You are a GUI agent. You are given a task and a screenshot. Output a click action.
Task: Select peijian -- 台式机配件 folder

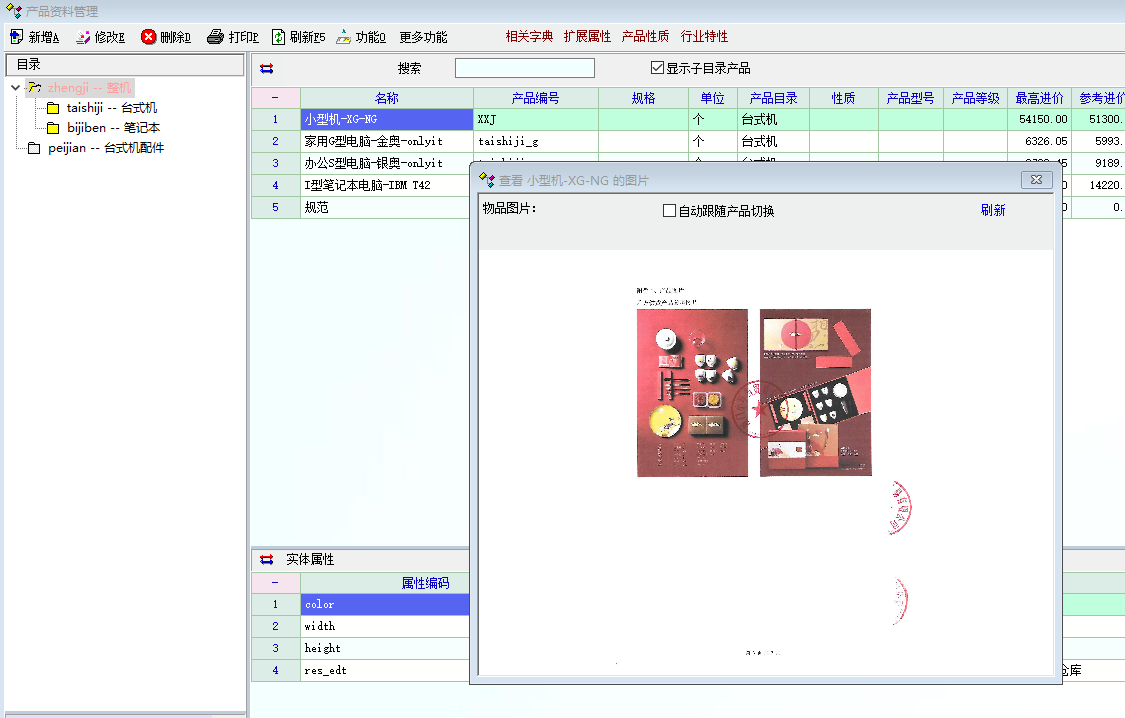click(105, 148)
